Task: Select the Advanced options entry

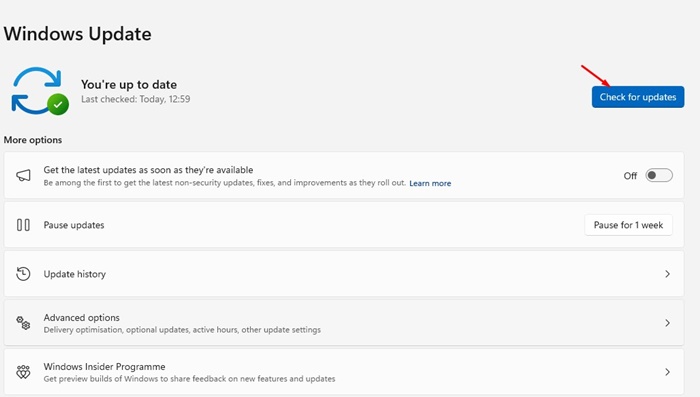Action: pyautogui.click(x=344, y=323)
